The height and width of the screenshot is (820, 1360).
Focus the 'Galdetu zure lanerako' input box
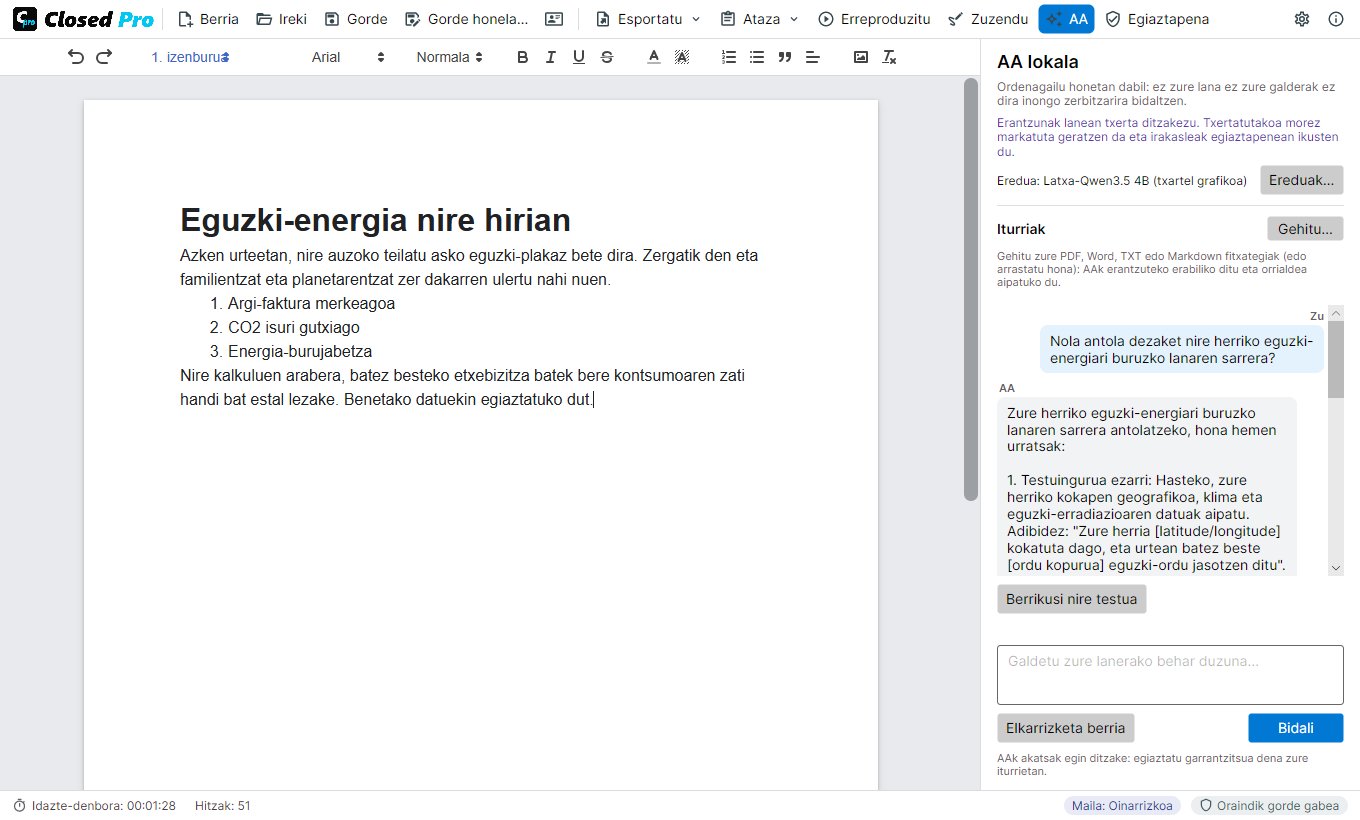point(1170,675)
